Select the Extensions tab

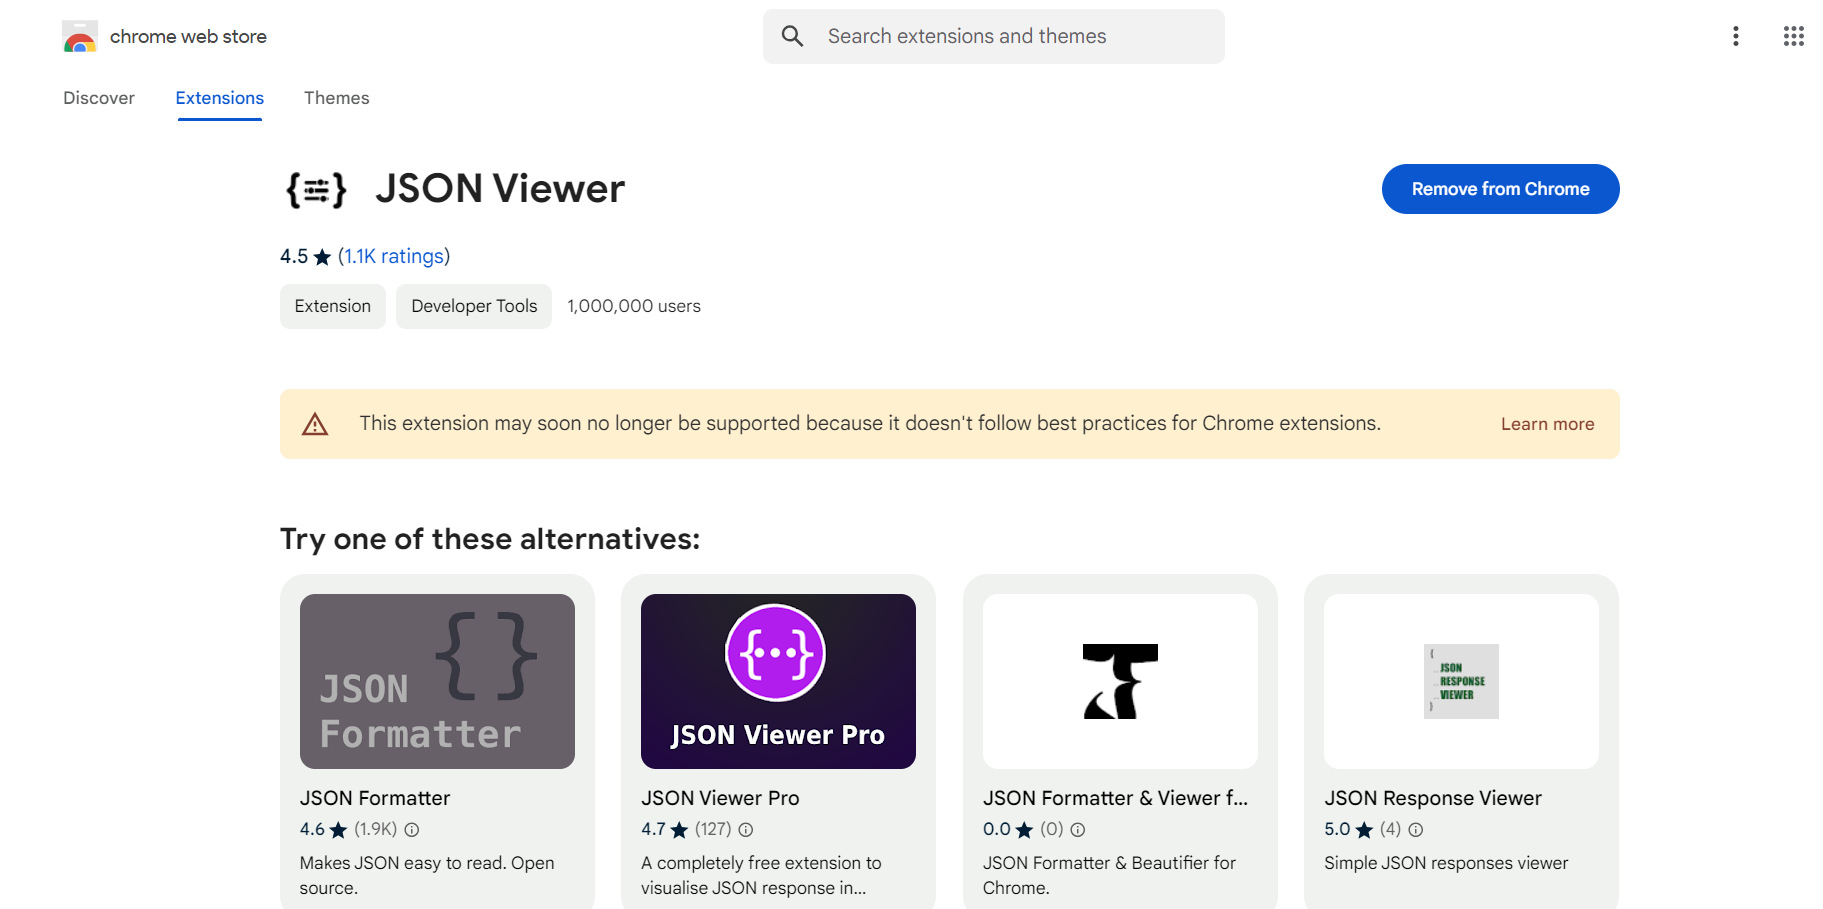click(220, 98)
